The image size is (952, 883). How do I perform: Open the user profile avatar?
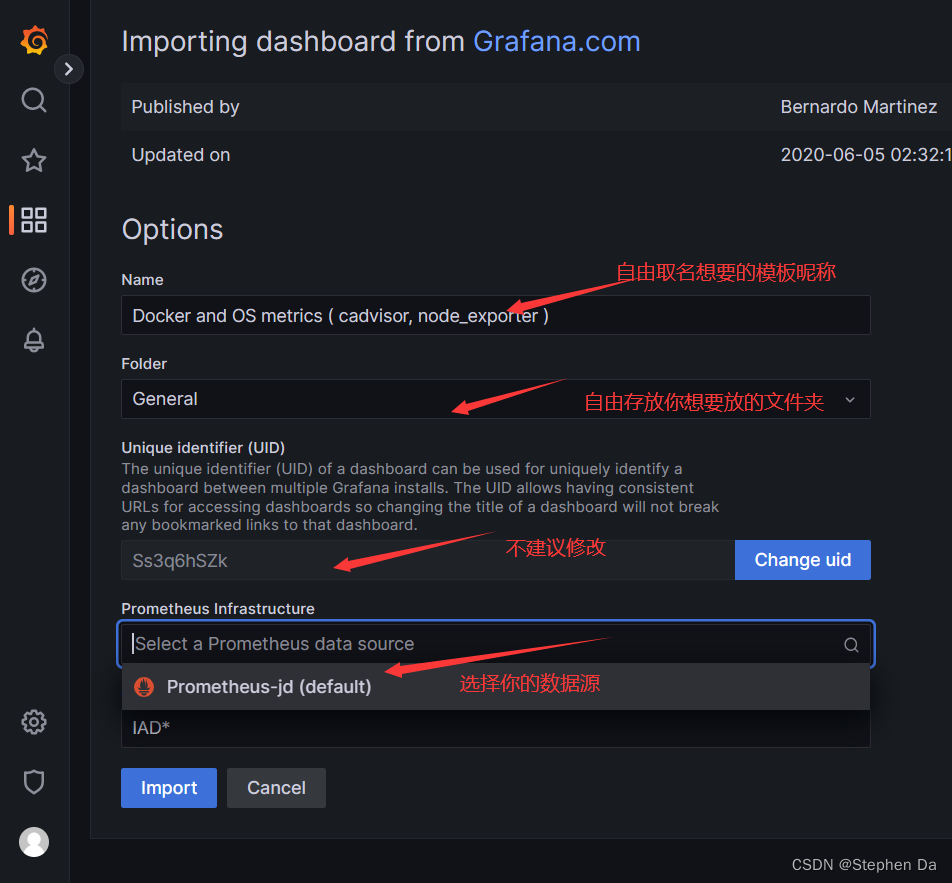click(x=34, y=842)
